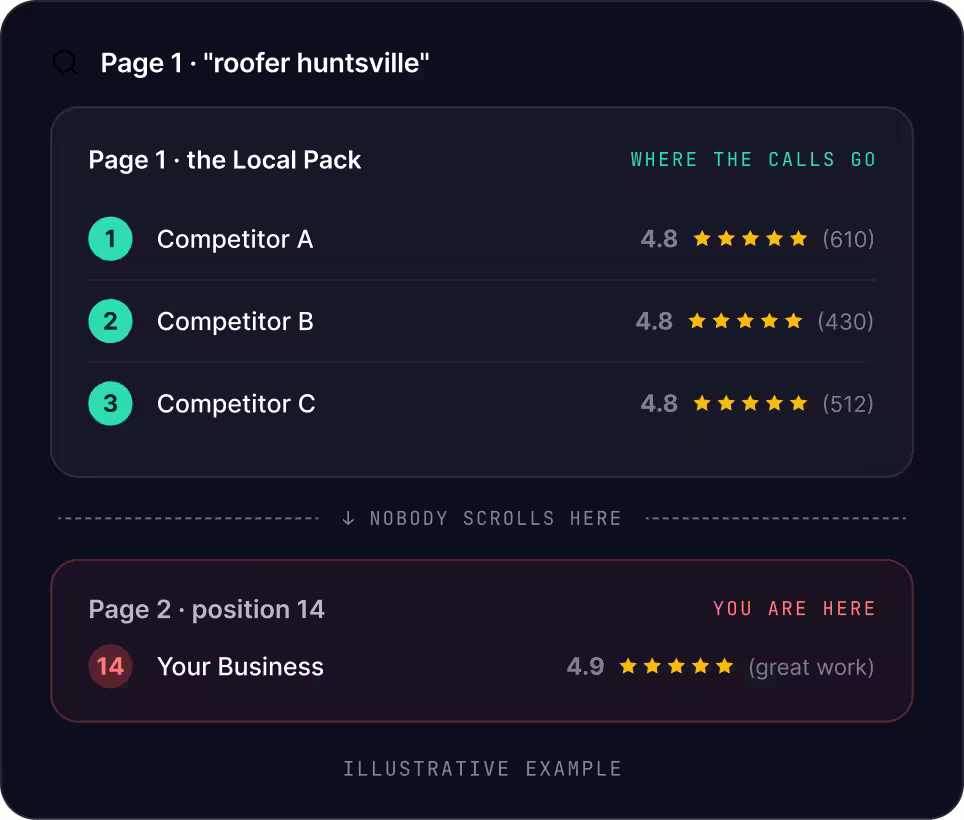Image resolution: width=964 pixels, height=820 pixels.
Task: Click Competitor B's star rating
Action: [745, 321]
